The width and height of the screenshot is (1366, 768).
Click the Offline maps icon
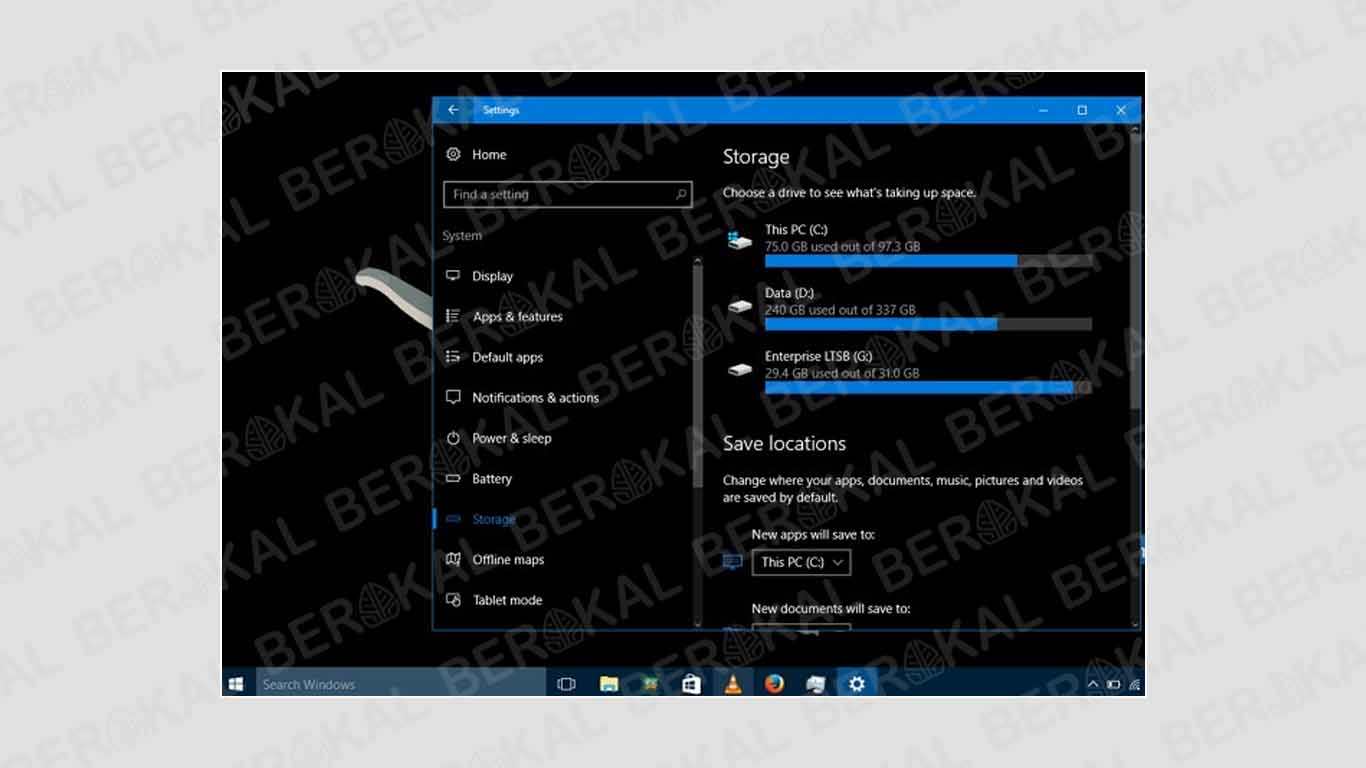[x=453, y=559]
